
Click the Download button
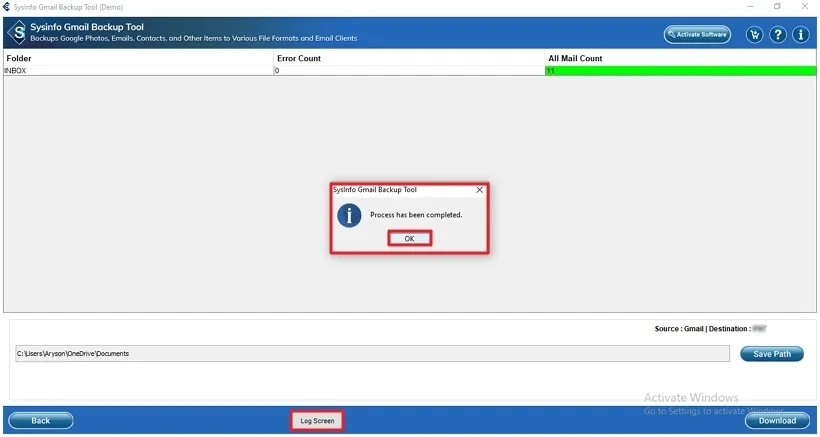[777, 421]
